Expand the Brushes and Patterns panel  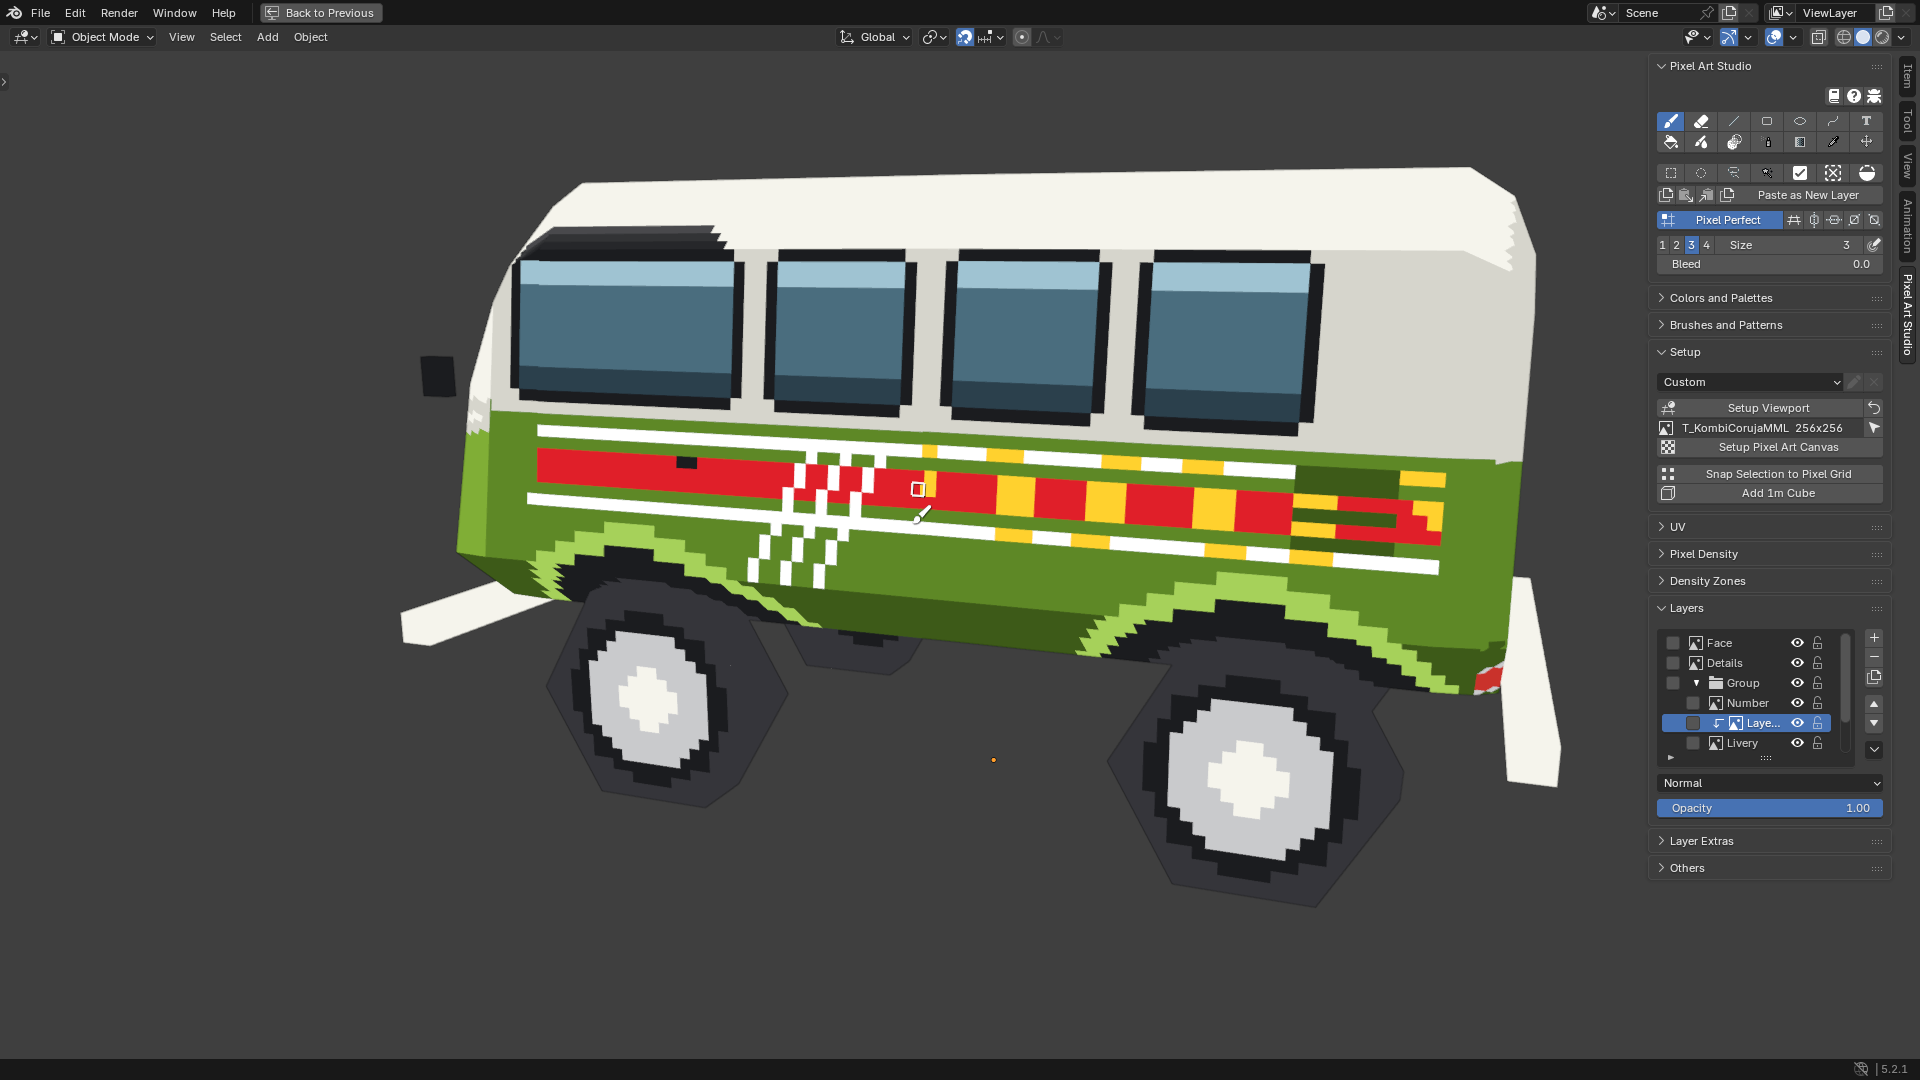[1770, 325]
